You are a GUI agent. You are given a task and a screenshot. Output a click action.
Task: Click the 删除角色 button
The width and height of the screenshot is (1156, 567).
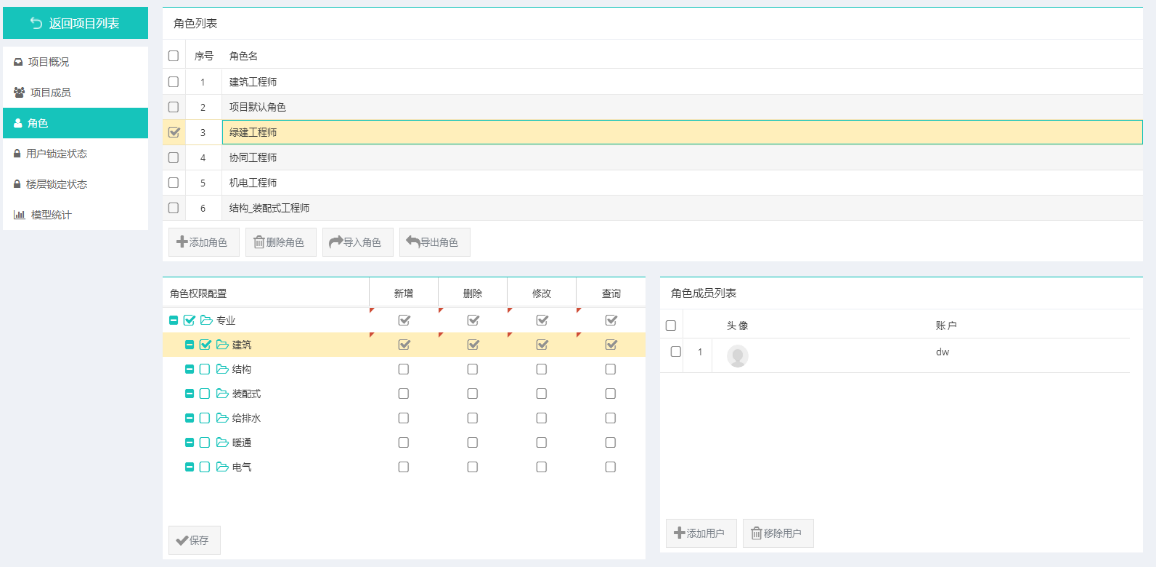pyautogui.click(x=281, y=243)
